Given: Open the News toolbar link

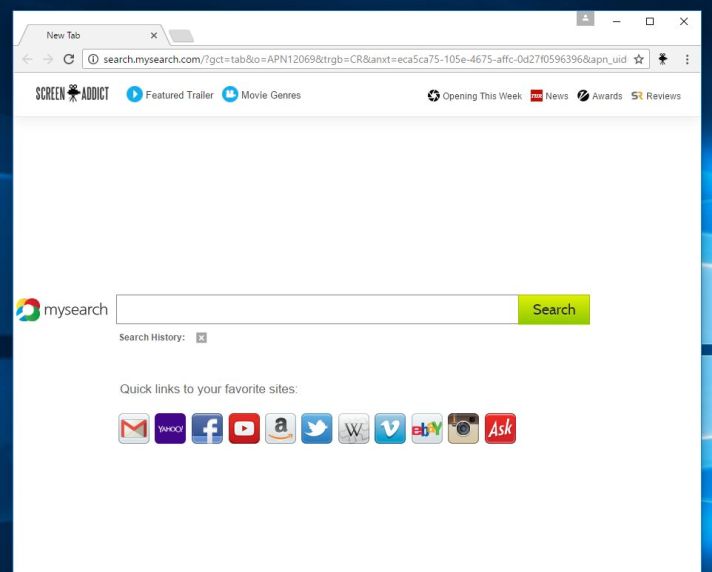Looking at the screenshot, I should click(549, 96).
